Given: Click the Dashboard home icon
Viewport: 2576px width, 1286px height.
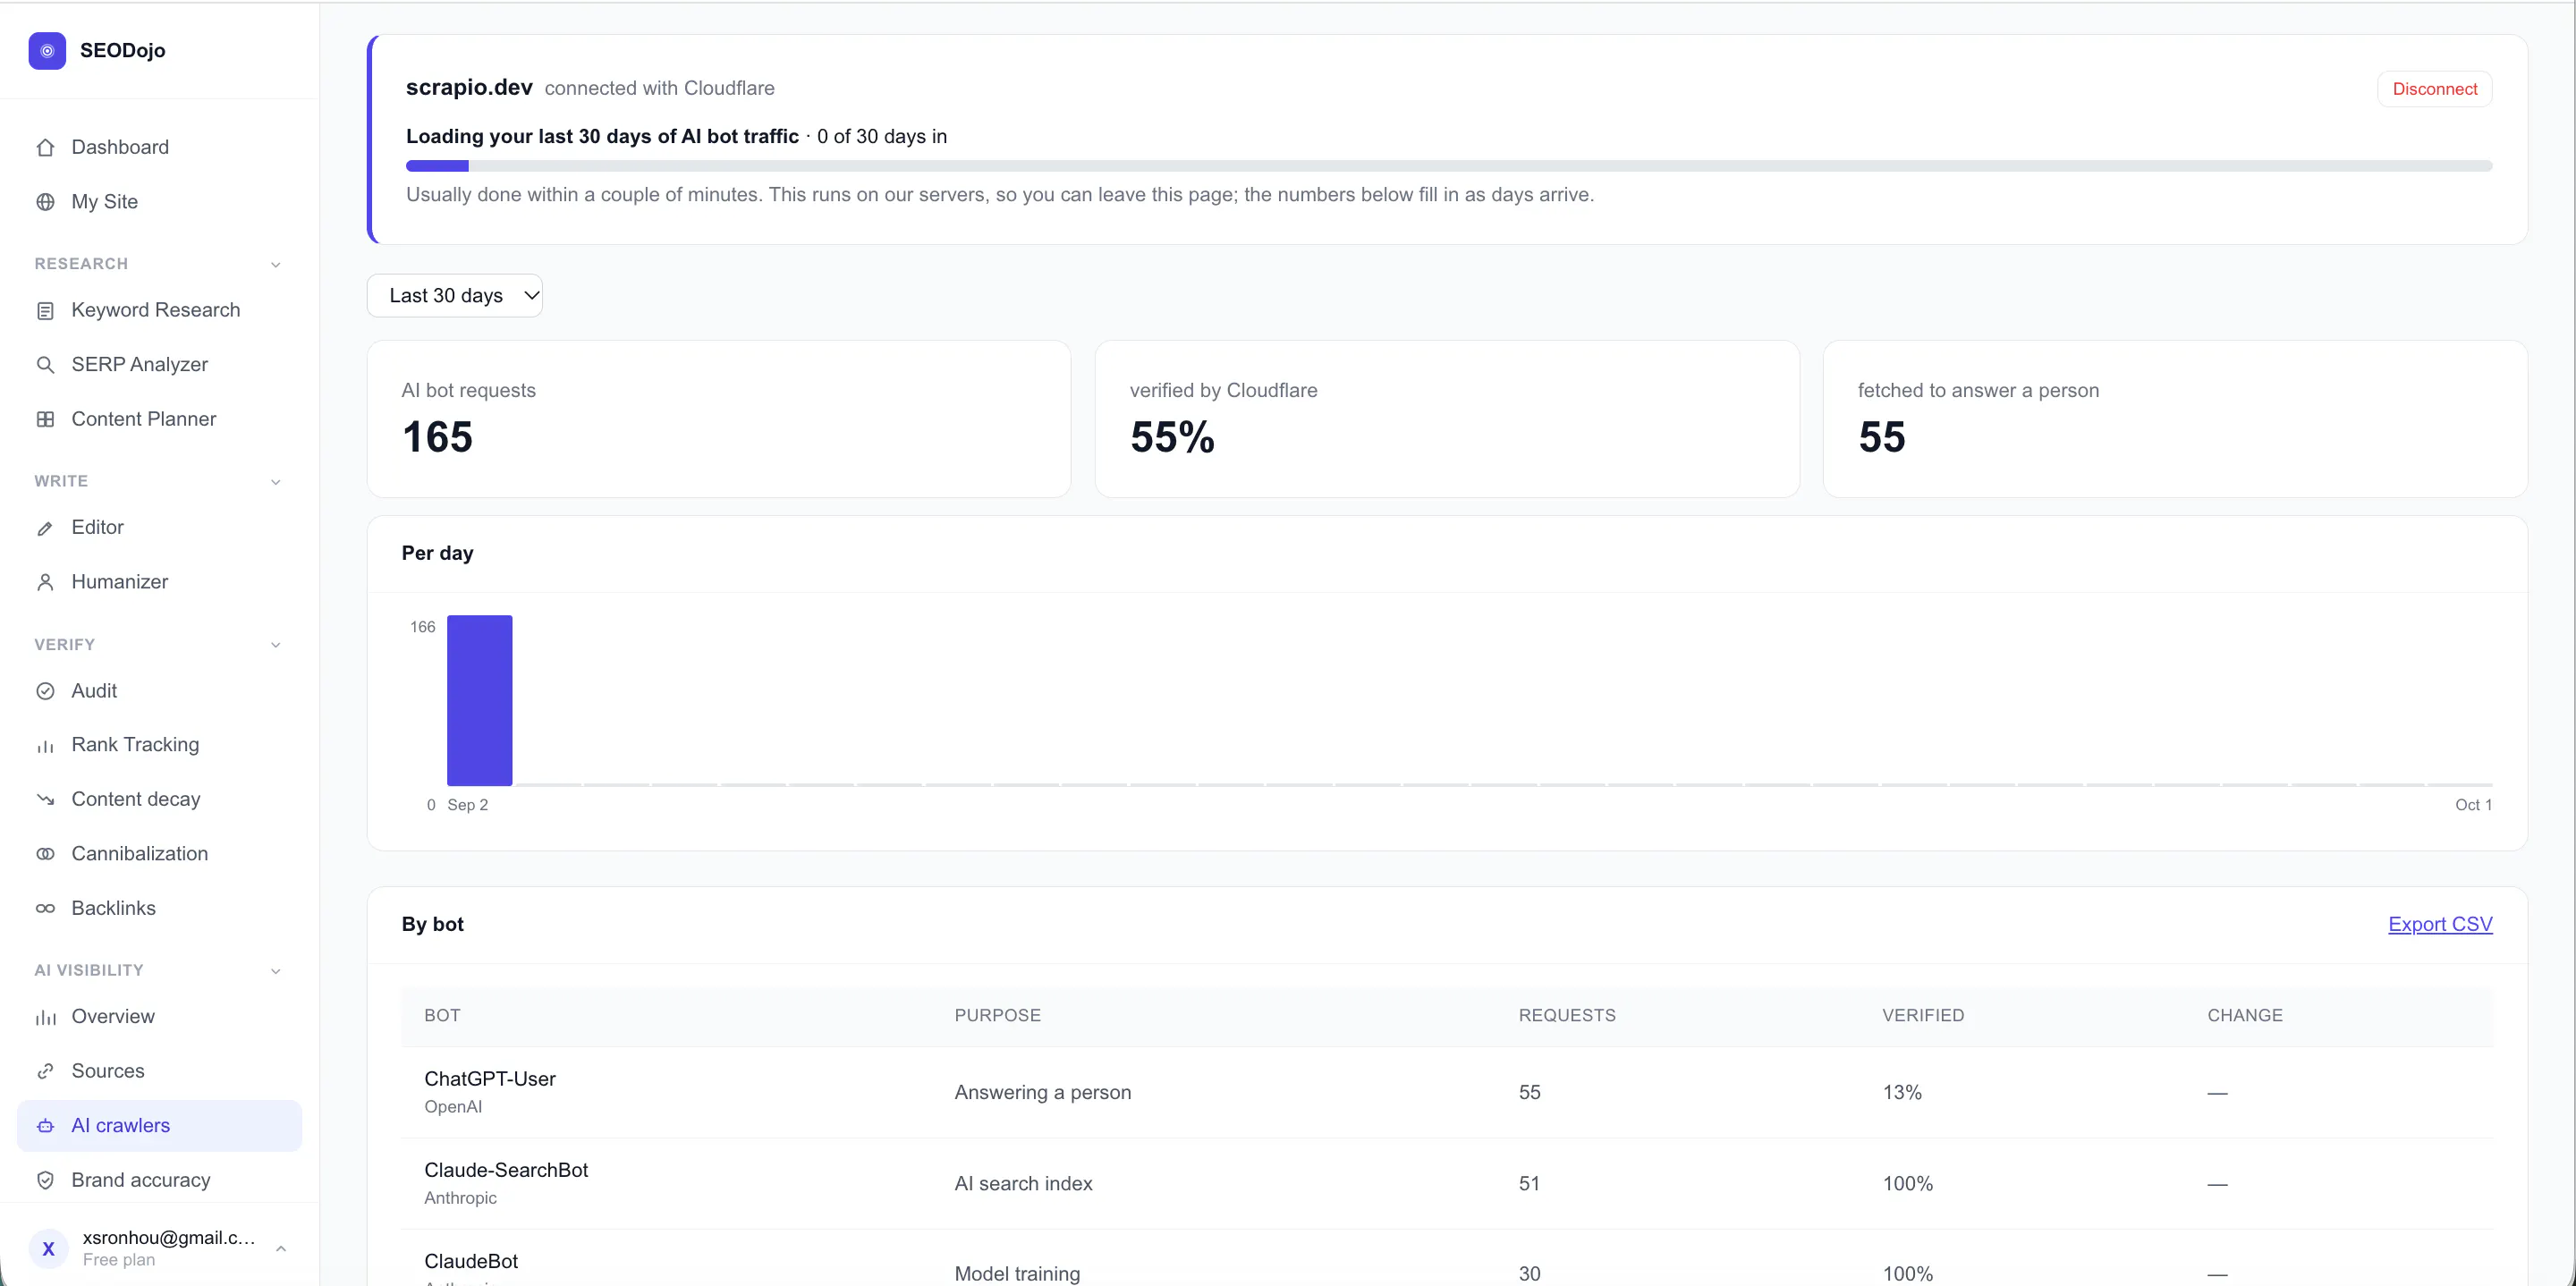Looking at the screenshot, I should [45, 148].
